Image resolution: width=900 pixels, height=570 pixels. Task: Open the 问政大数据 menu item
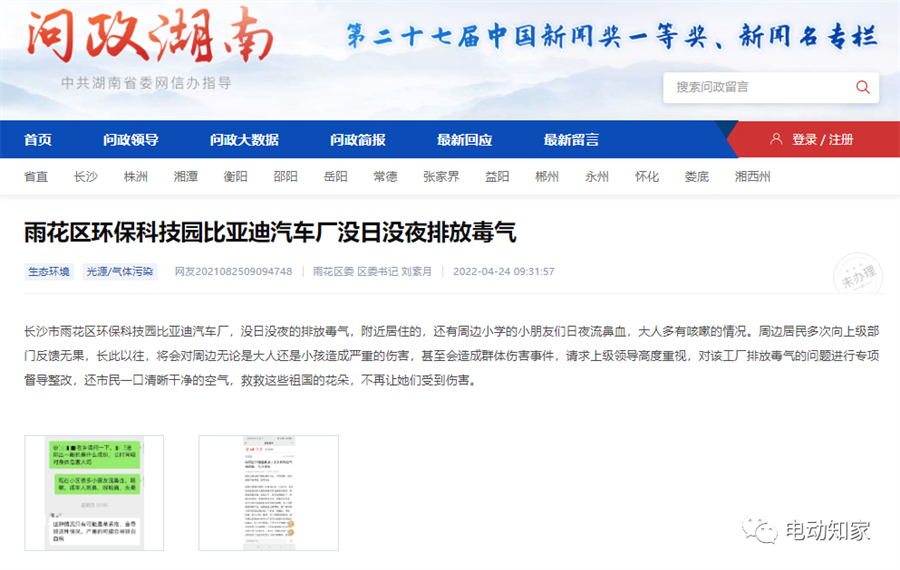point(245,139)
